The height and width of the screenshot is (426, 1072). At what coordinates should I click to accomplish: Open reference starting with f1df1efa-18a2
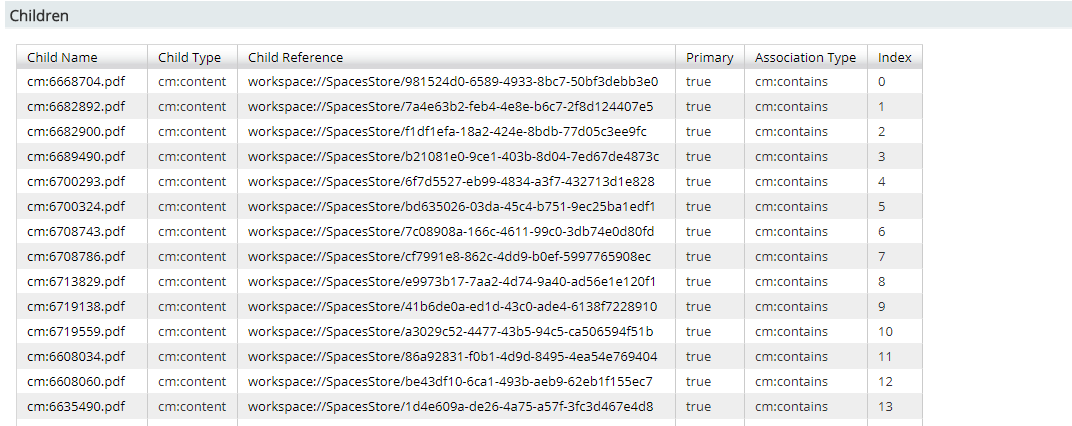pyautogui.click(x=447, y=131)
